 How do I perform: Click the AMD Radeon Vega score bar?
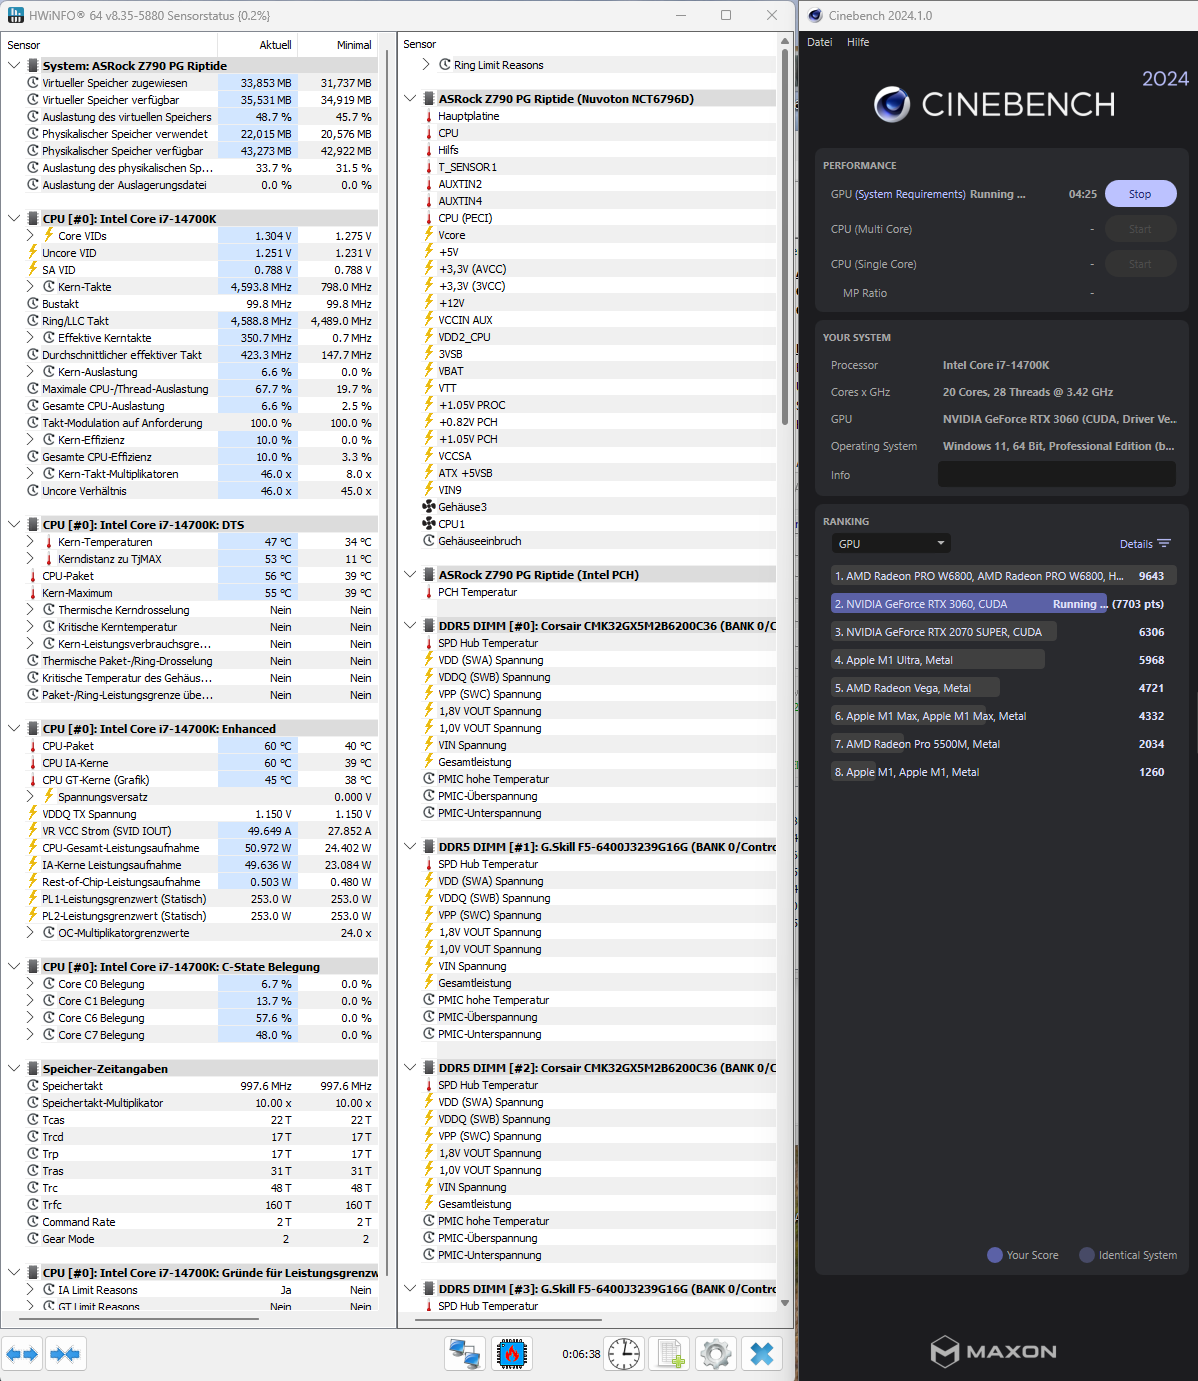pos(915,688)
